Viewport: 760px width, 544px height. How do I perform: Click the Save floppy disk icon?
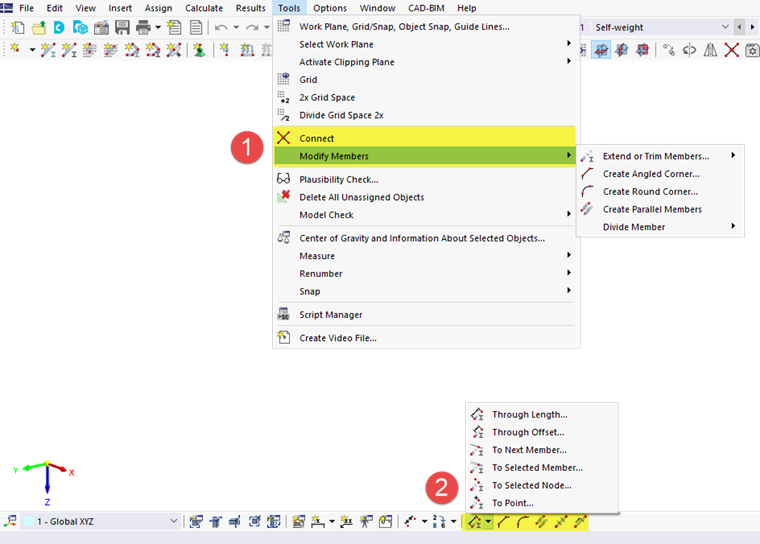[122, 27]
